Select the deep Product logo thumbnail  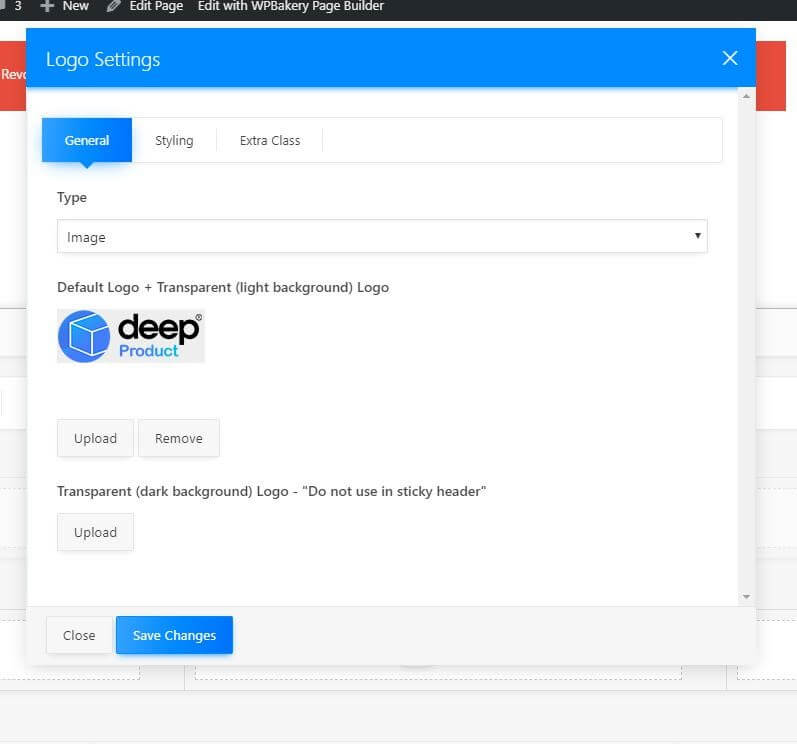tap(131, 336)
